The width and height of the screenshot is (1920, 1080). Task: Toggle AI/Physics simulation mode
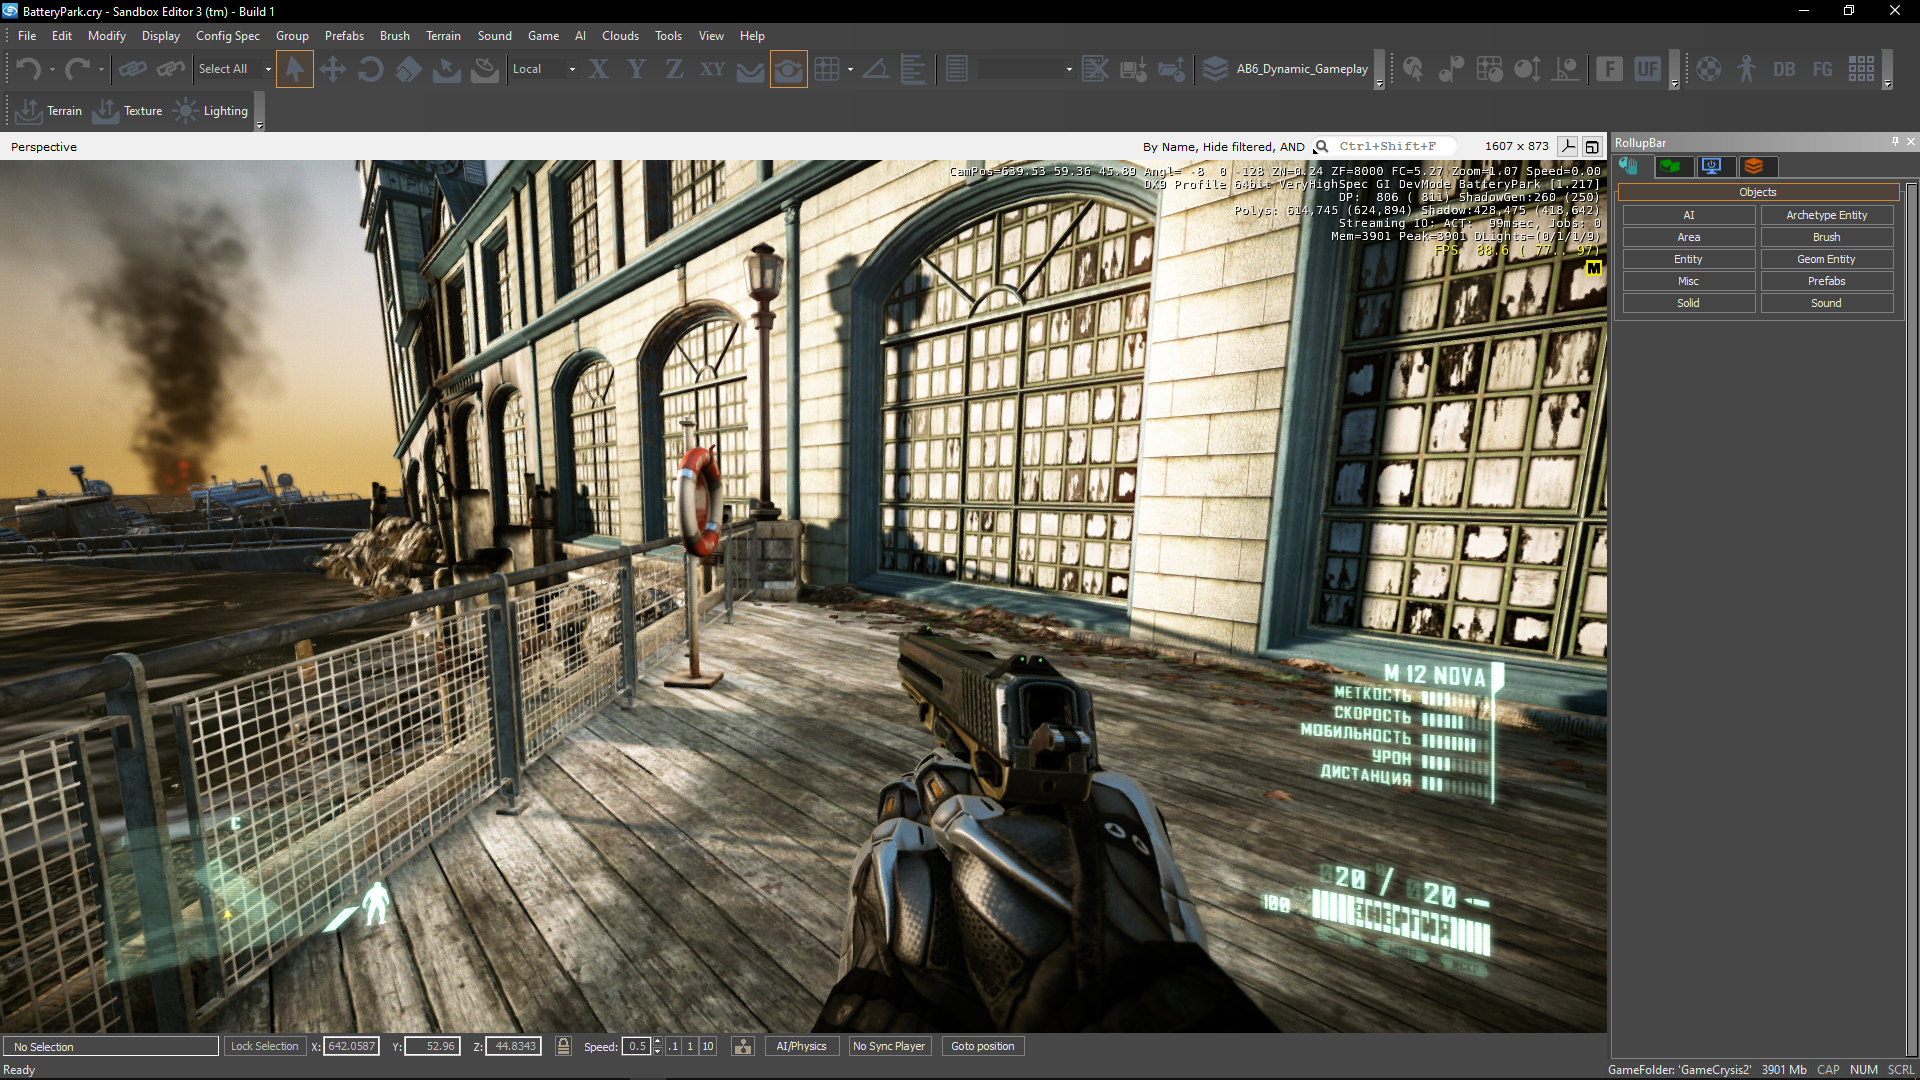tap(801, 1046)
